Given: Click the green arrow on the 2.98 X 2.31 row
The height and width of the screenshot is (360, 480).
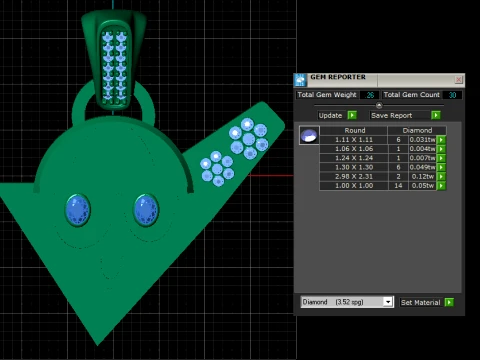Looking at the screenshot, I should 441,176.
